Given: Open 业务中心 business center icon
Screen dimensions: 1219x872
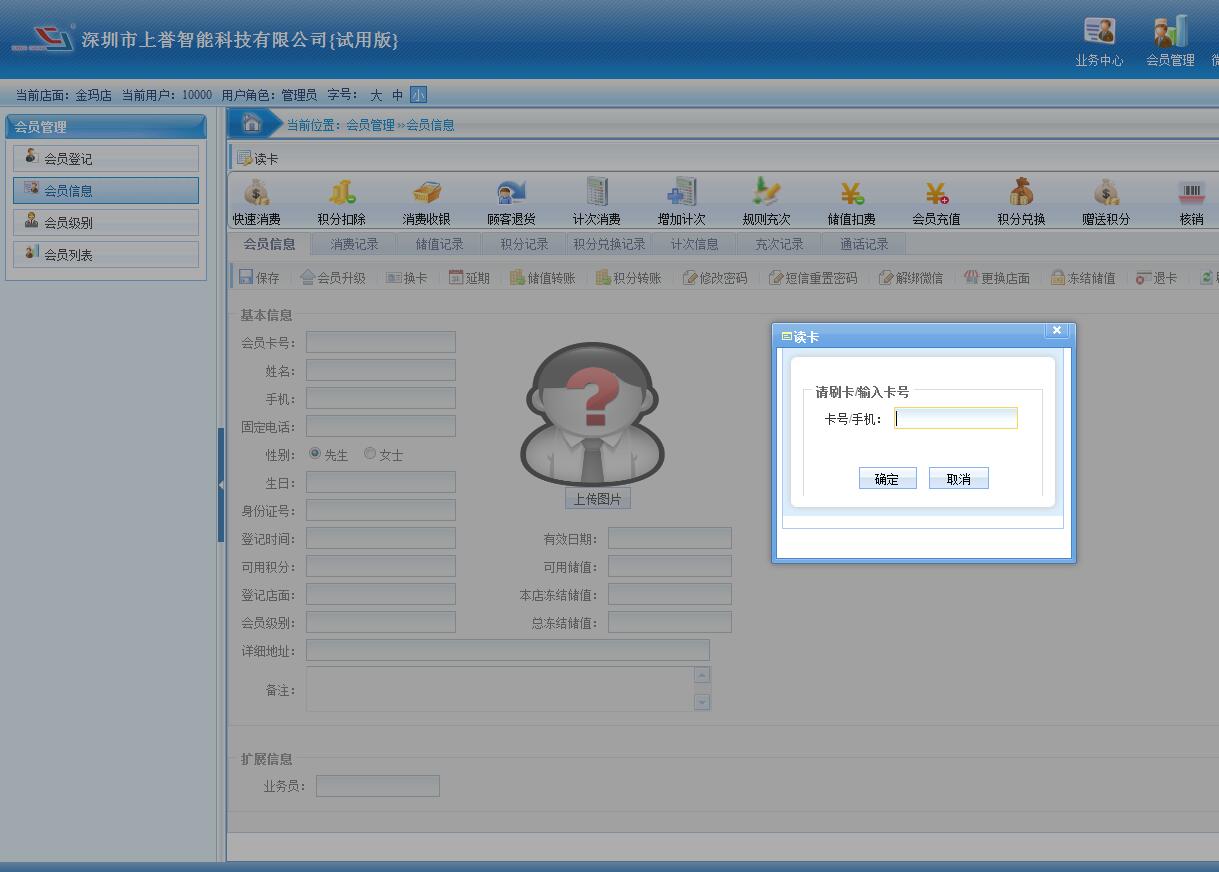Looking at the screenshot, I should pos(1099,32).
